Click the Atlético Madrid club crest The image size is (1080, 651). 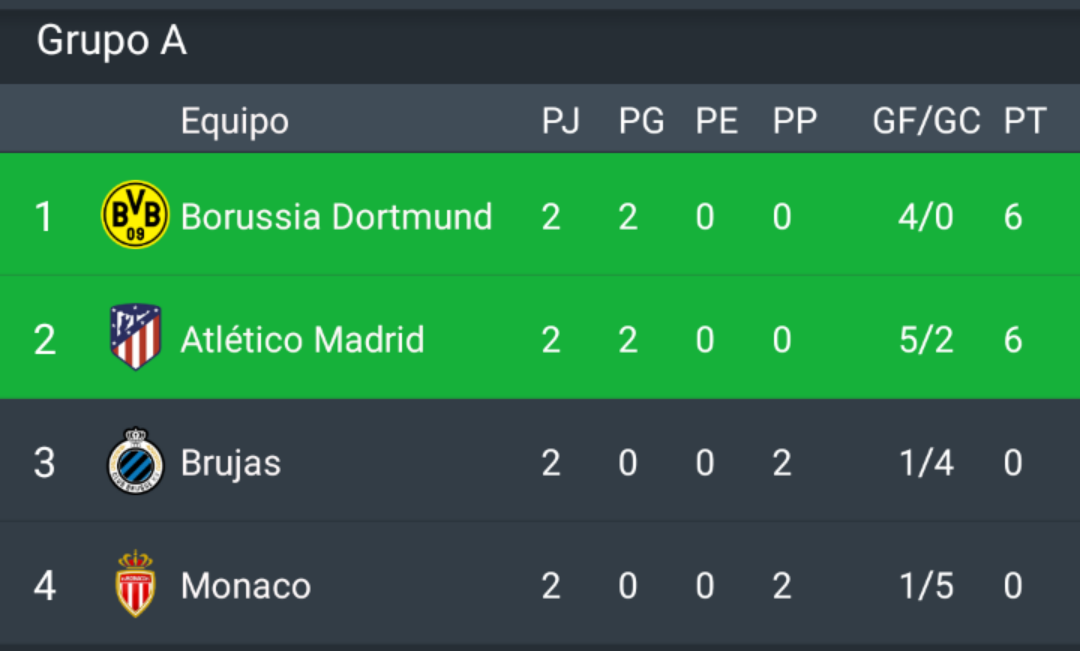coord(136,337)
